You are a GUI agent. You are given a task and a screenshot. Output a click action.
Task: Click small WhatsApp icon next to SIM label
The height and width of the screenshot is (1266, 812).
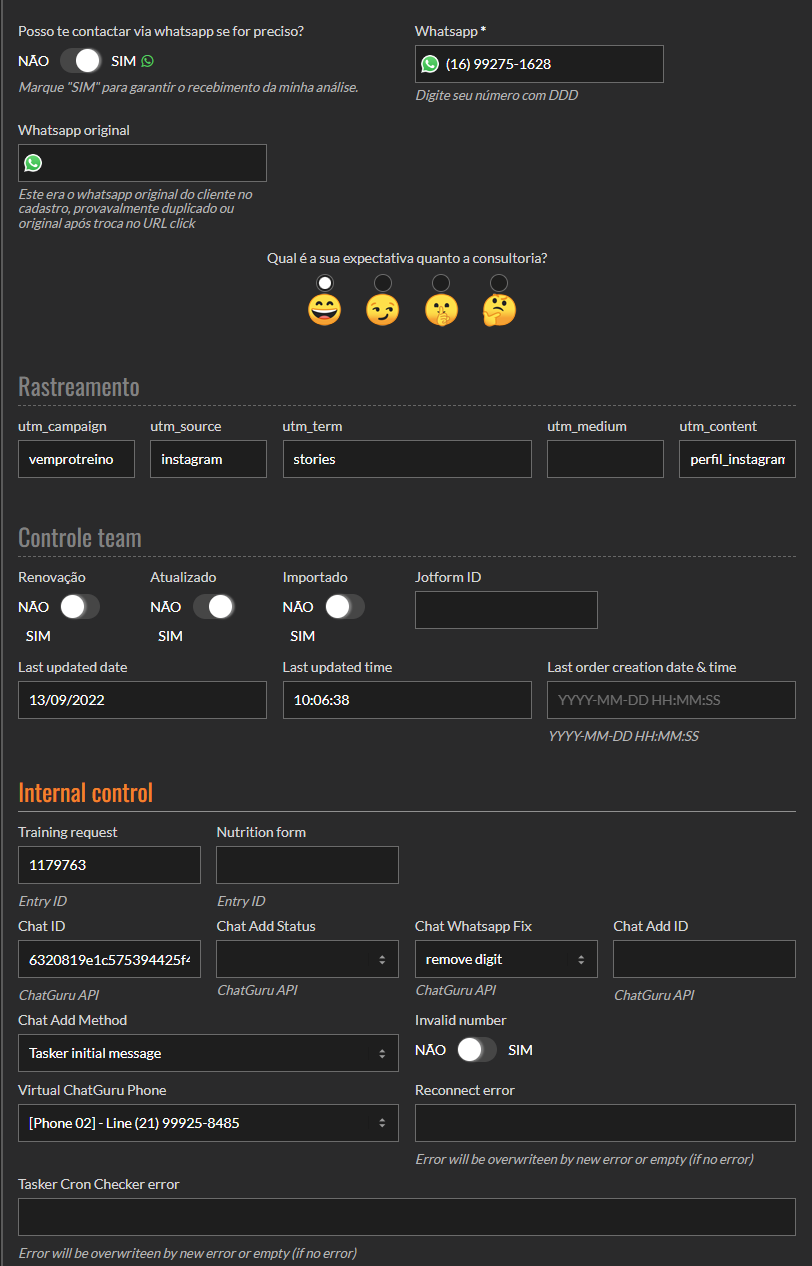[x=148, y=61]
